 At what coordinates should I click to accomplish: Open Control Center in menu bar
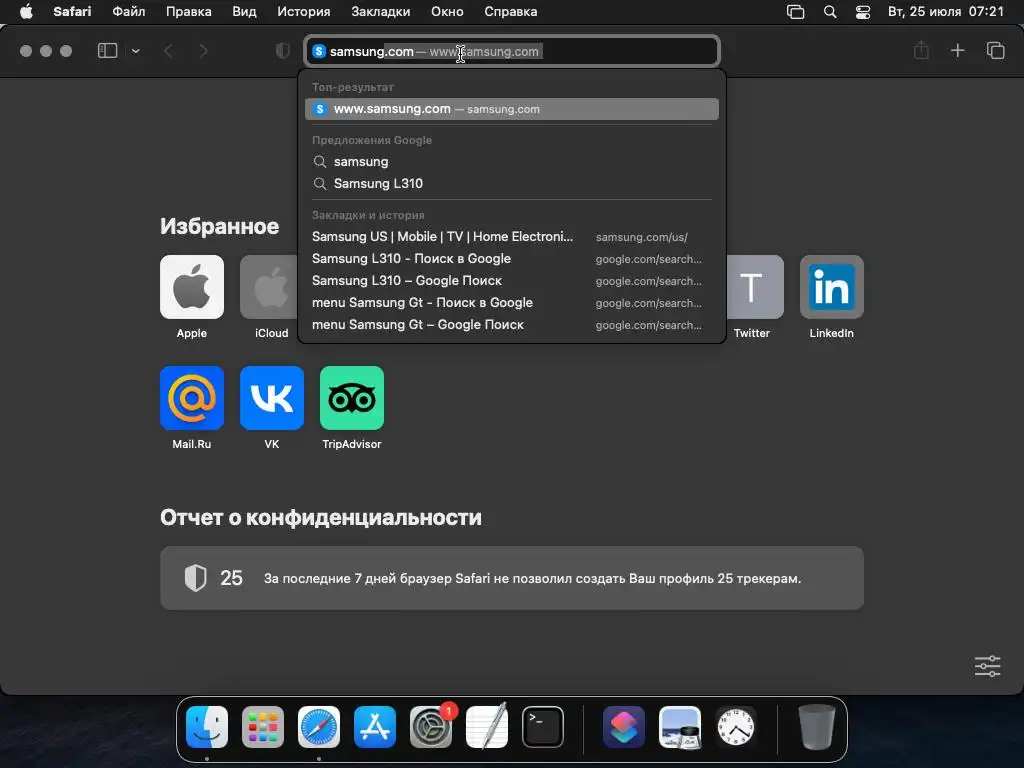863,12
